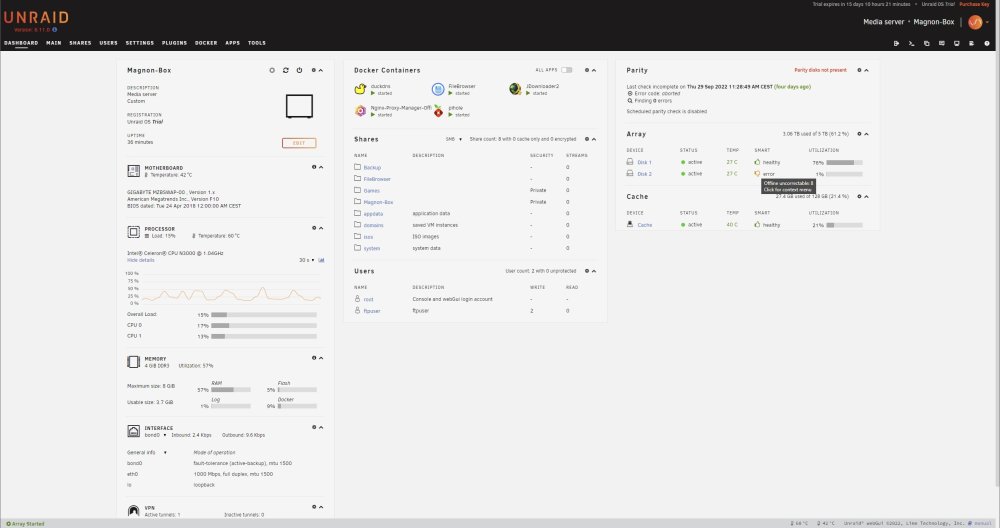This screenshot has height=528, width=1000.
Task: Open the MAIN menu tab
Action: coord(54,43)
